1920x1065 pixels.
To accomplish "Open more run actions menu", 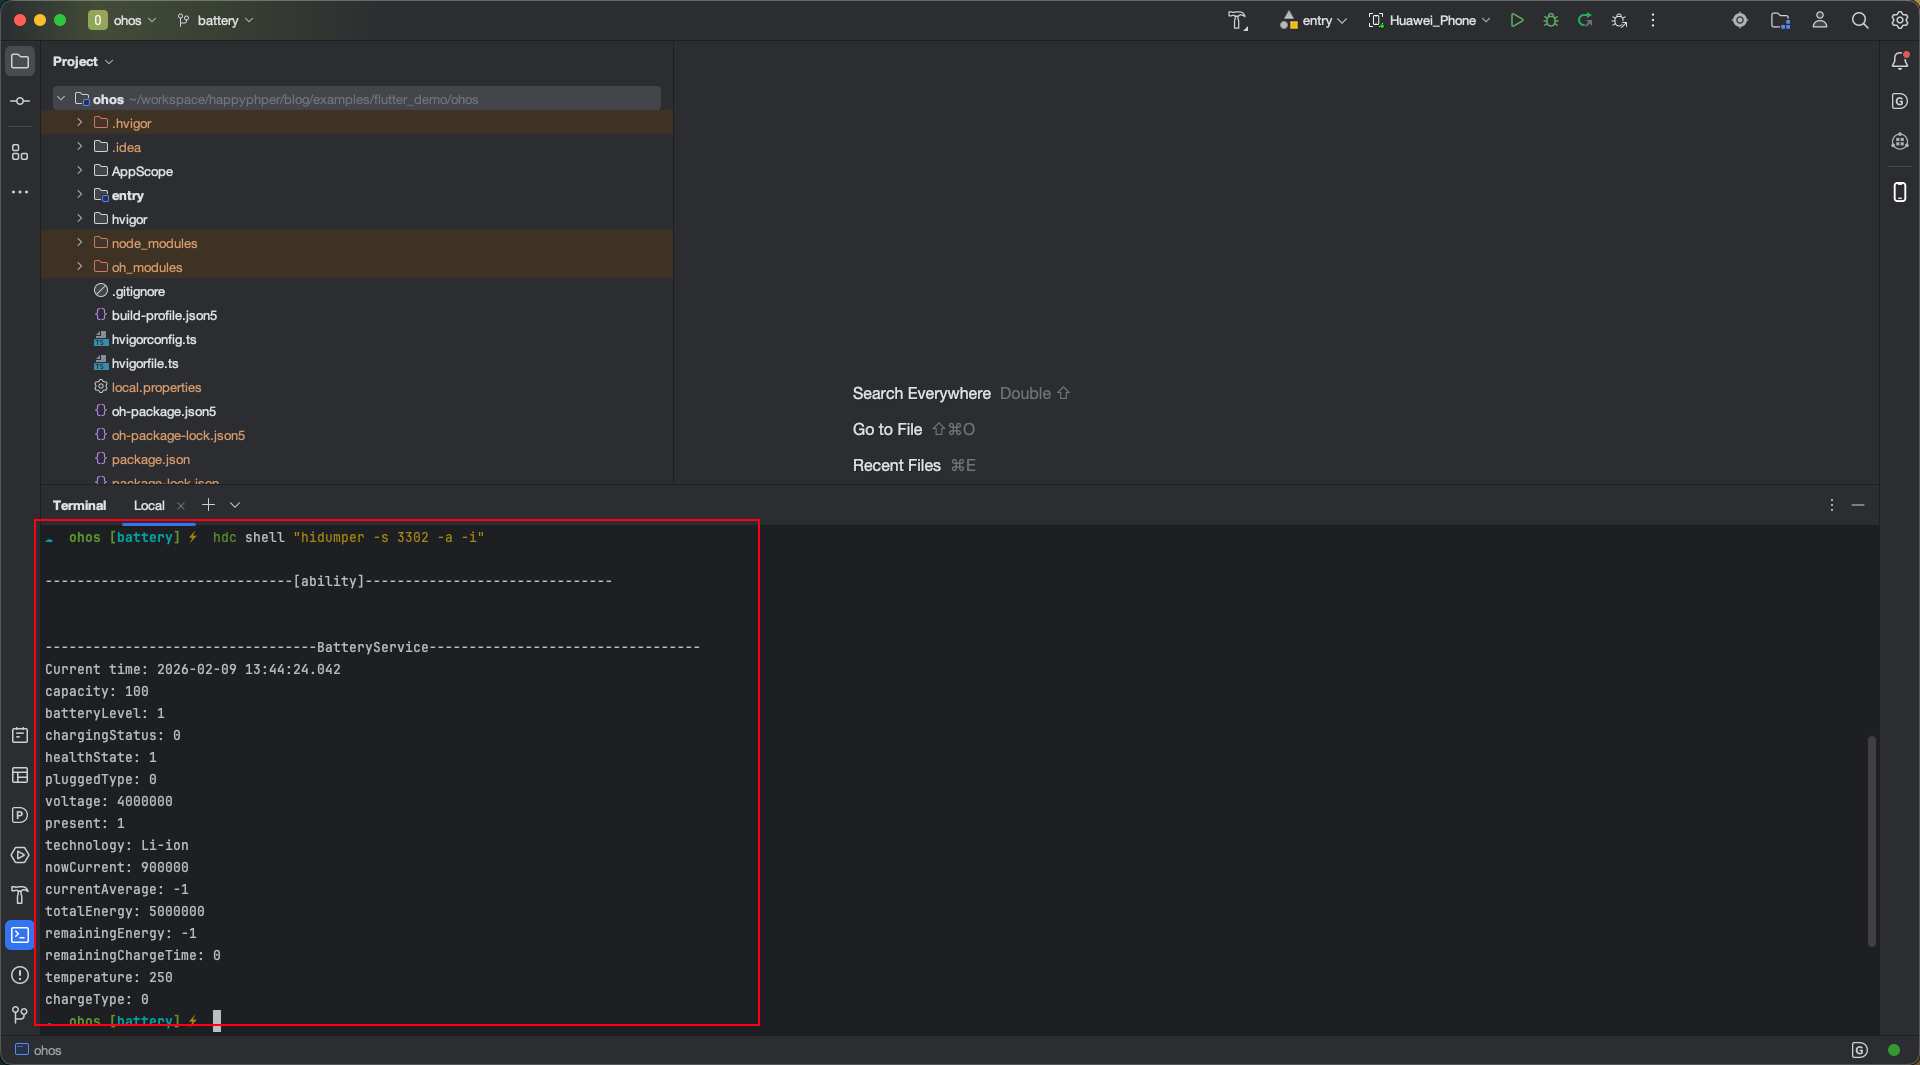I will pos(1653,20).
